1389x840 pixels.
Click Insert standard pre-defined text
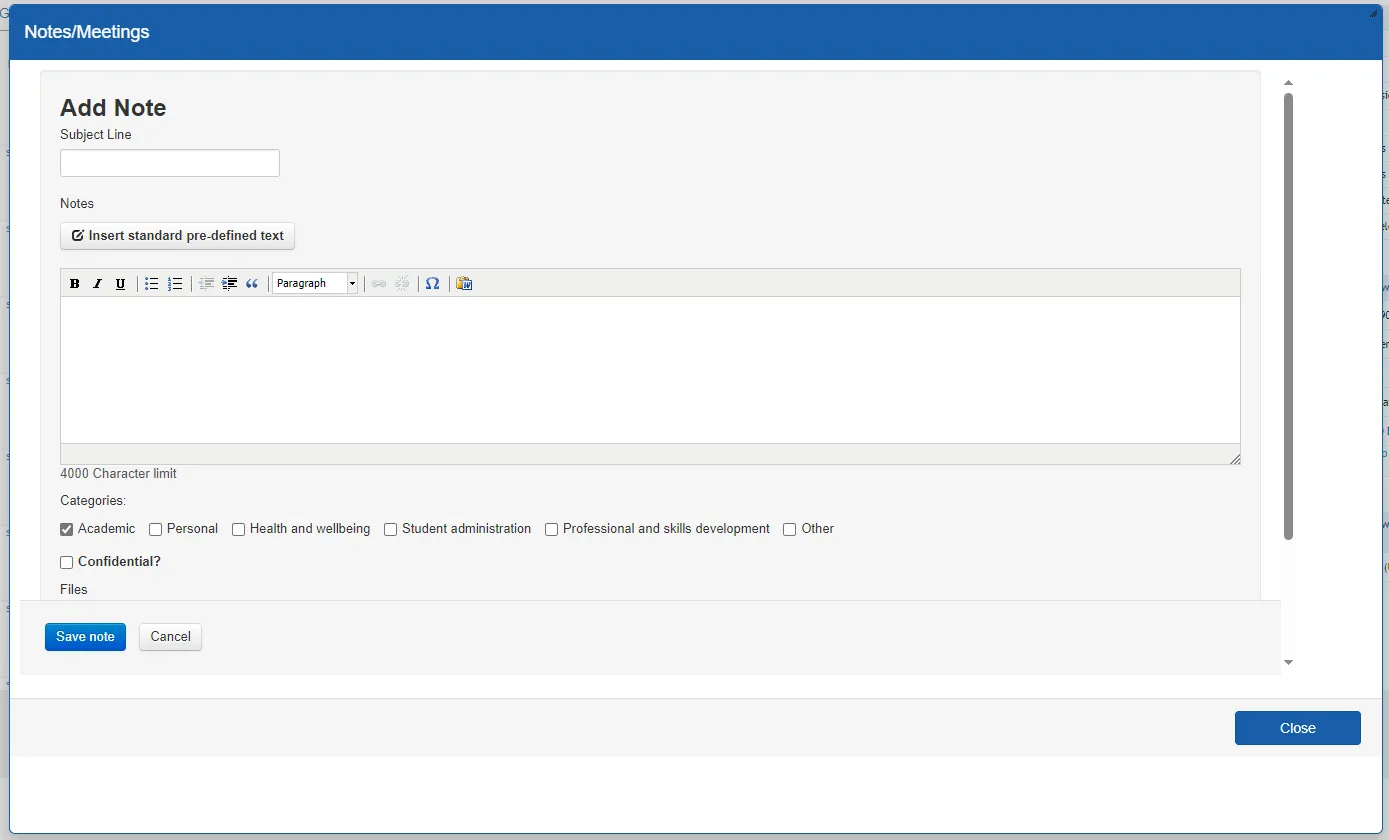pyautogui.click(x=177, y=236)
